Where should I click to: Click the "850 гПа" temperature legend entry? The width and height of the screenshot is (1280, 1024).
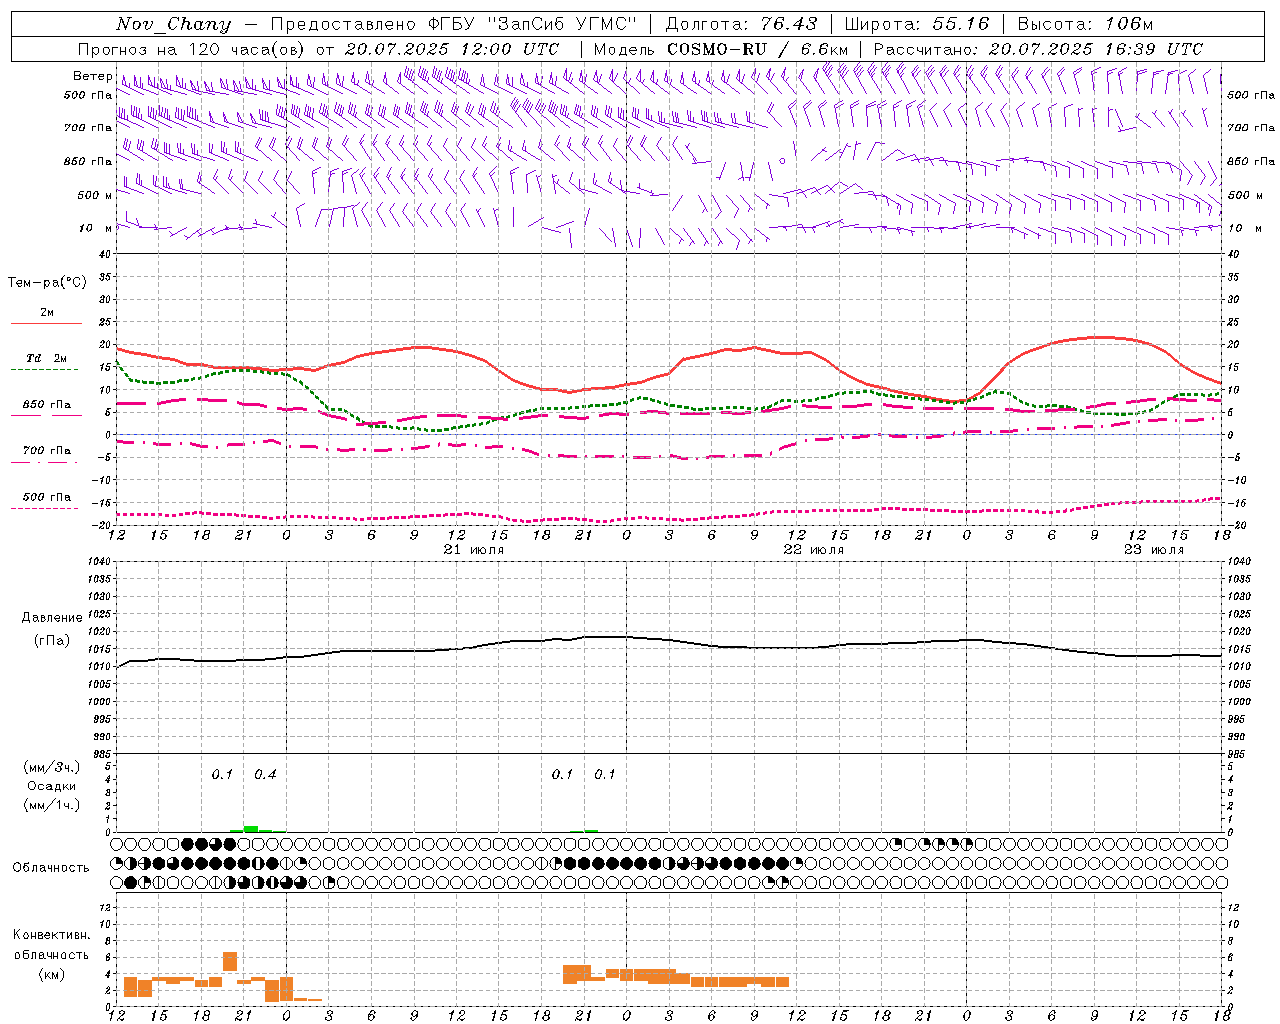pos(47,405)
